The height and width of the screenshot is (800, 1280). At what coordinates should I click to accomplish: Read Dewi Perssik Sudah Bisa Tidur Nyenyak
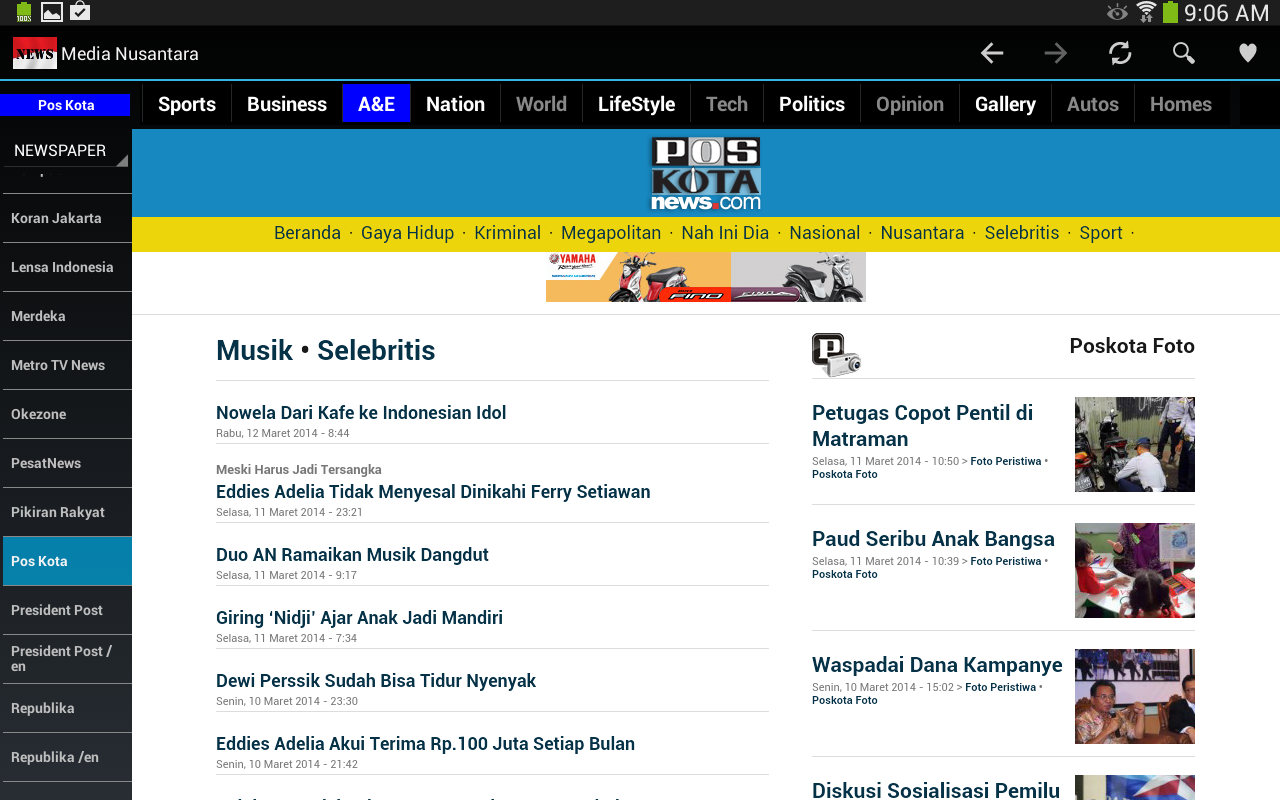376,681
